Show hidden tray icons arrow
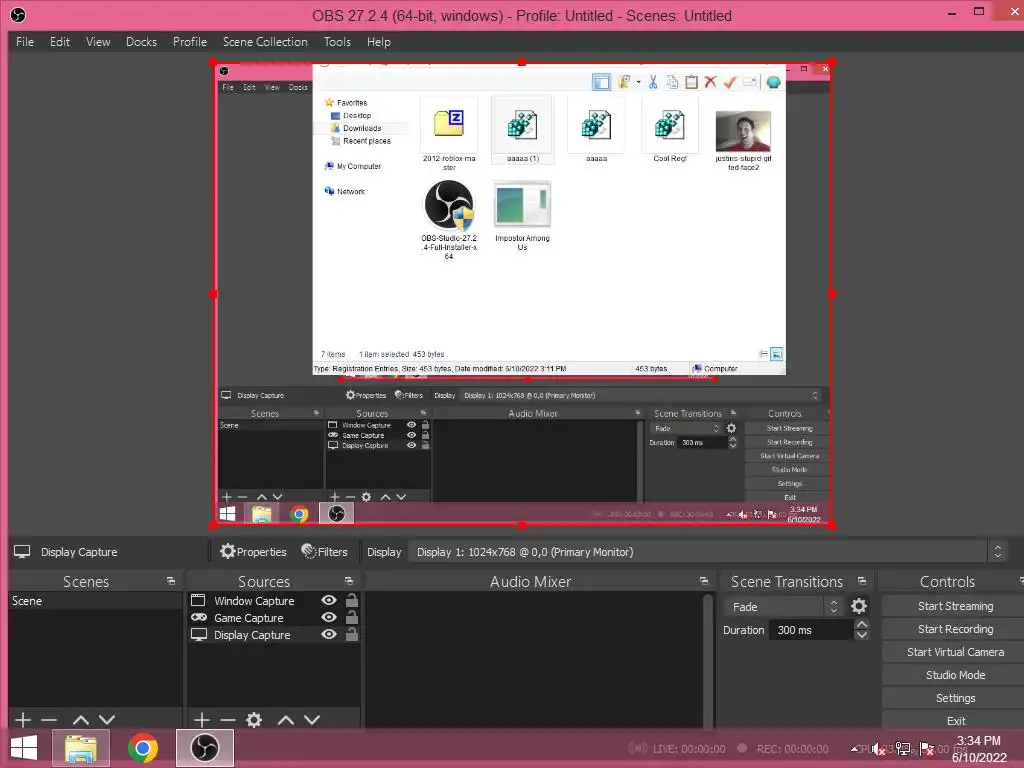Viewport: 1024px width, 768px height. pyautogui.click(x=854, y=749)
